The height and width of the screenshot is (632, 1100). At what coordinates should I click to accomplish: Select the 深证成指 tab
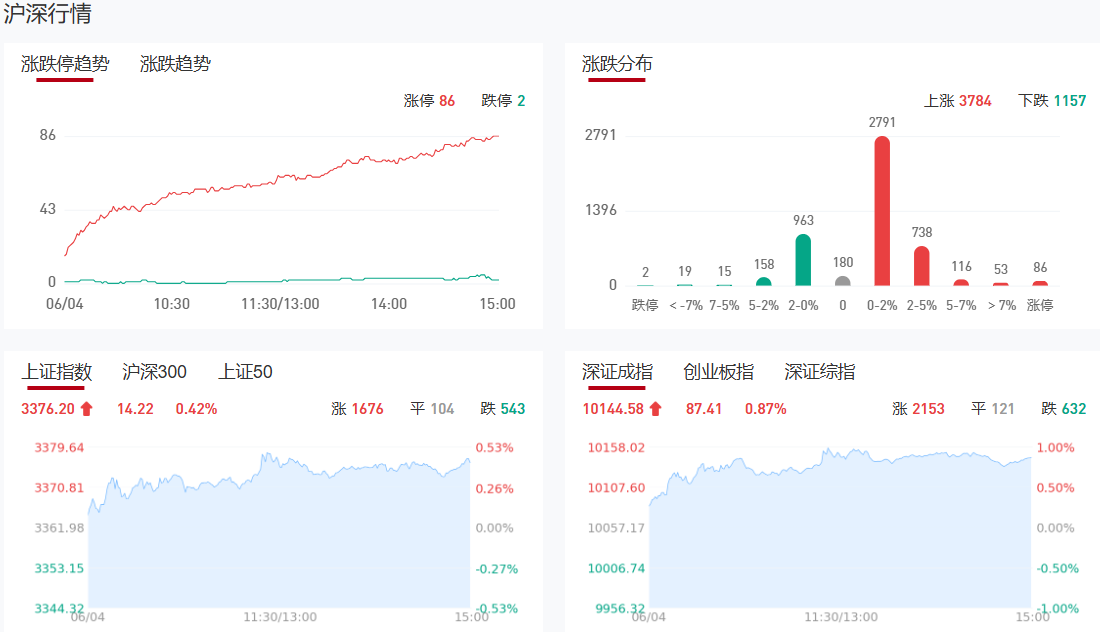click(x=617, y=372)
